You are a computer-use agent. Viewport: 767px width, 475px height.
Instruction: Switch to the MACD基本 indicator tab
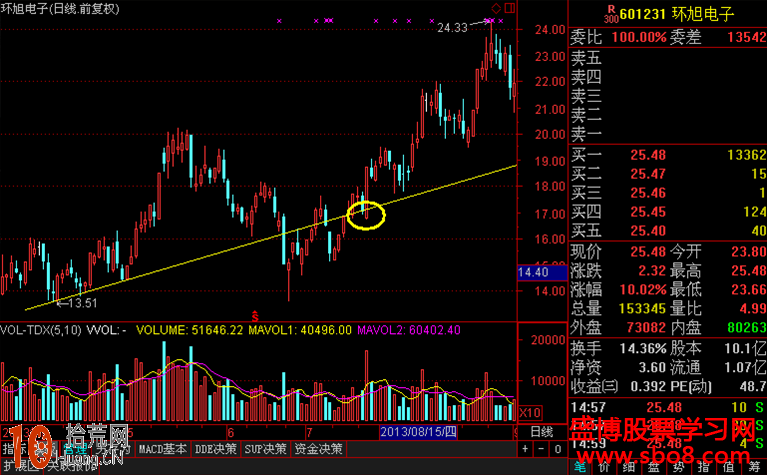(162, 449)
